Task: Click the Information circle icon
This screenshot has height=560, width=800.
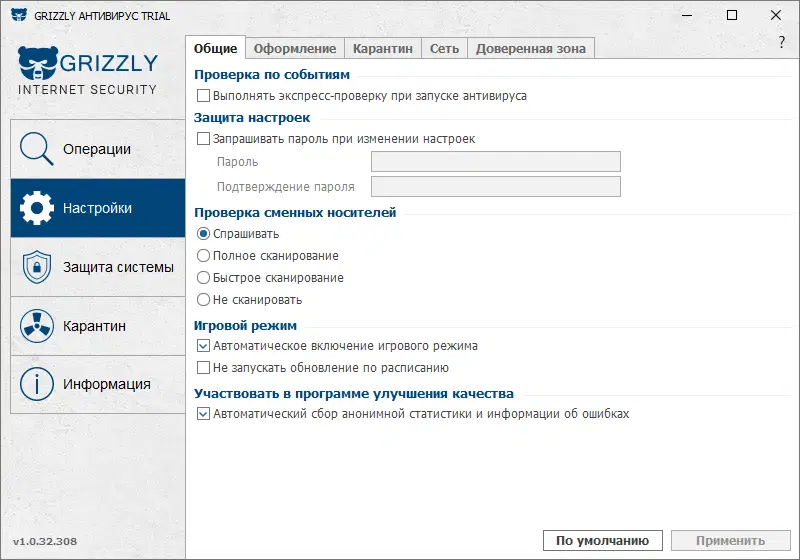Action: [x=36, y=384]
